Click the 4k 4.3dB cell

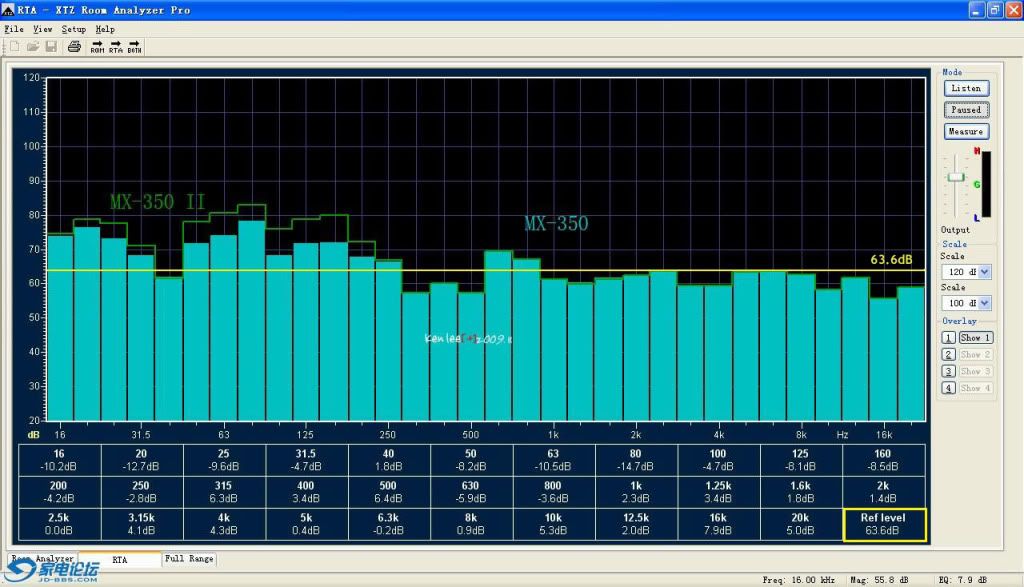224,524
